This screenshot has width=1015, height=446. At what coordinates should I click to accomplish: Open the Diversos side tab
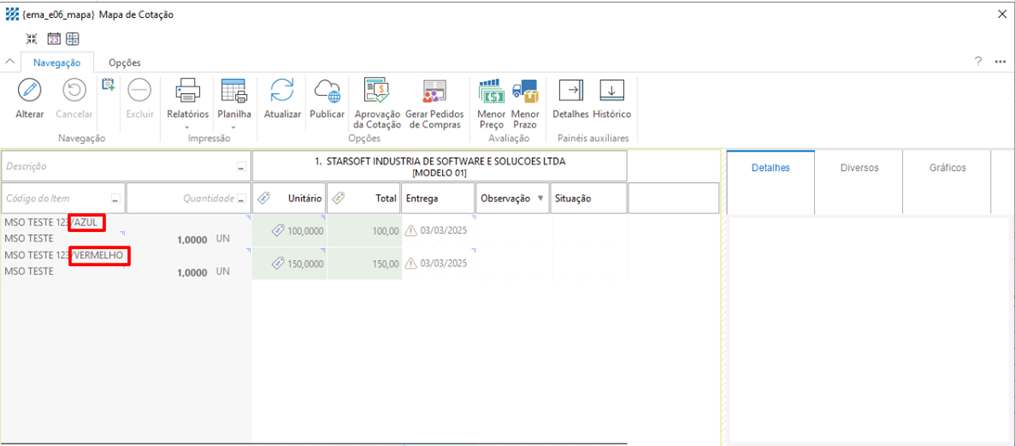tap(859, 168)
